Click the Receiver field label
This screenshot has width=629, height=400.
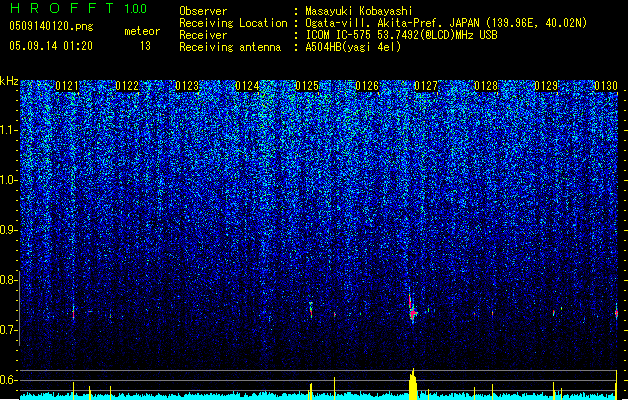[203, 35]
